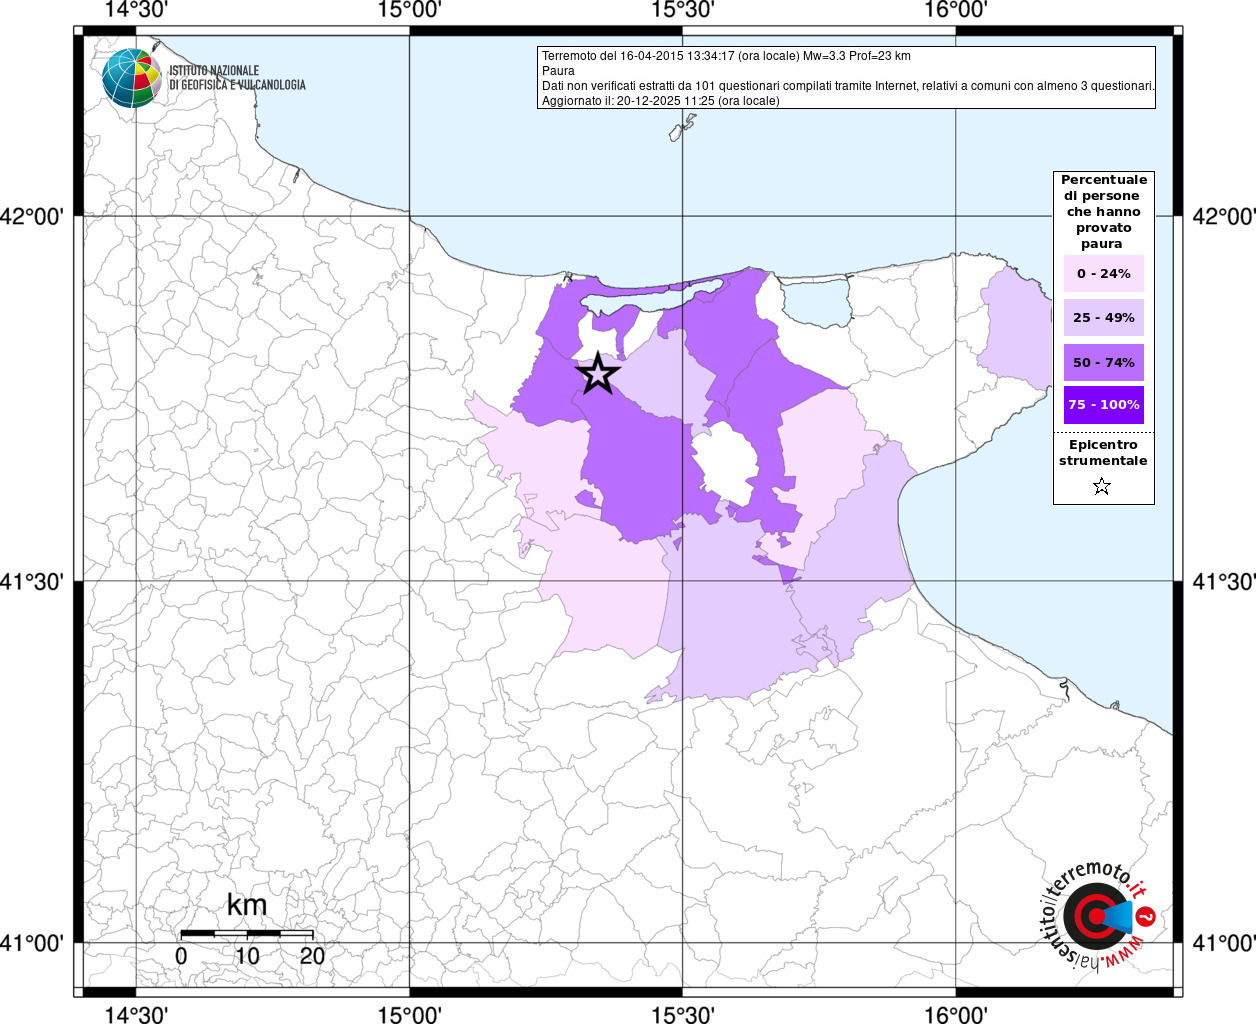
Task: Click the scale bar '20' value
Action: (x=312, y=956)
